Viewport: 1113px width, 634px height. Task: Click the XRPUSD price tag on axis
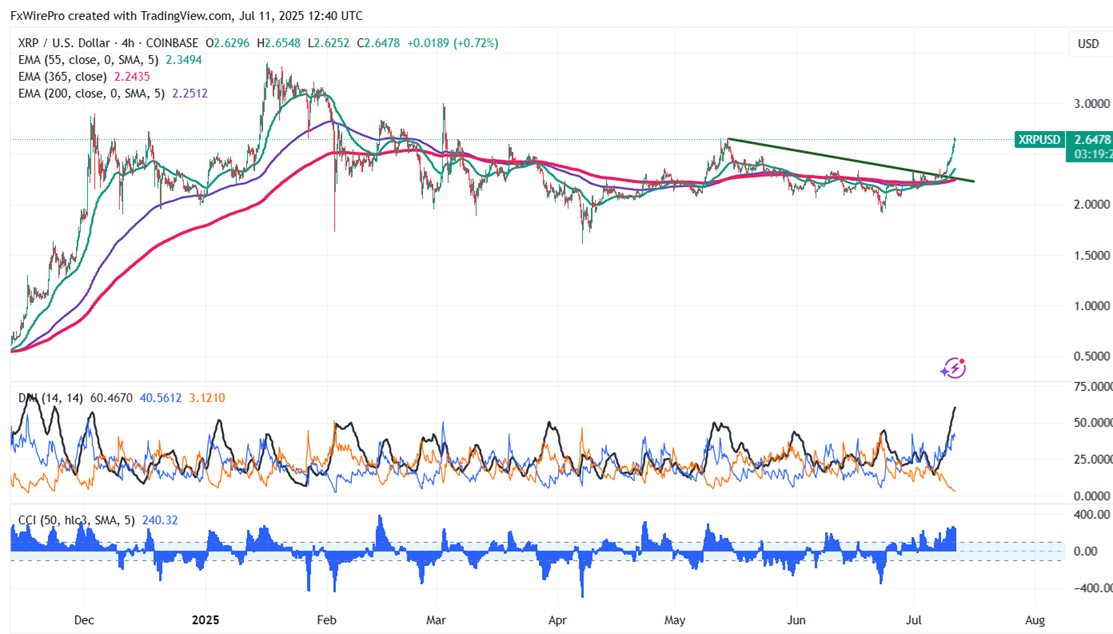[1037, 140]
